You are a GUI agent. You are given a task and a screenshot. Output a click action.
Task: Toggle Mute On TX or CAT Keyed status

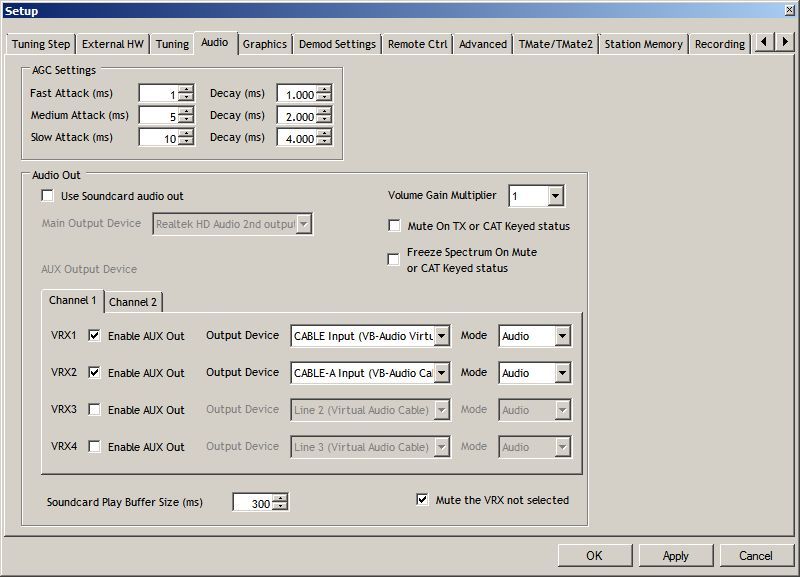394,226
